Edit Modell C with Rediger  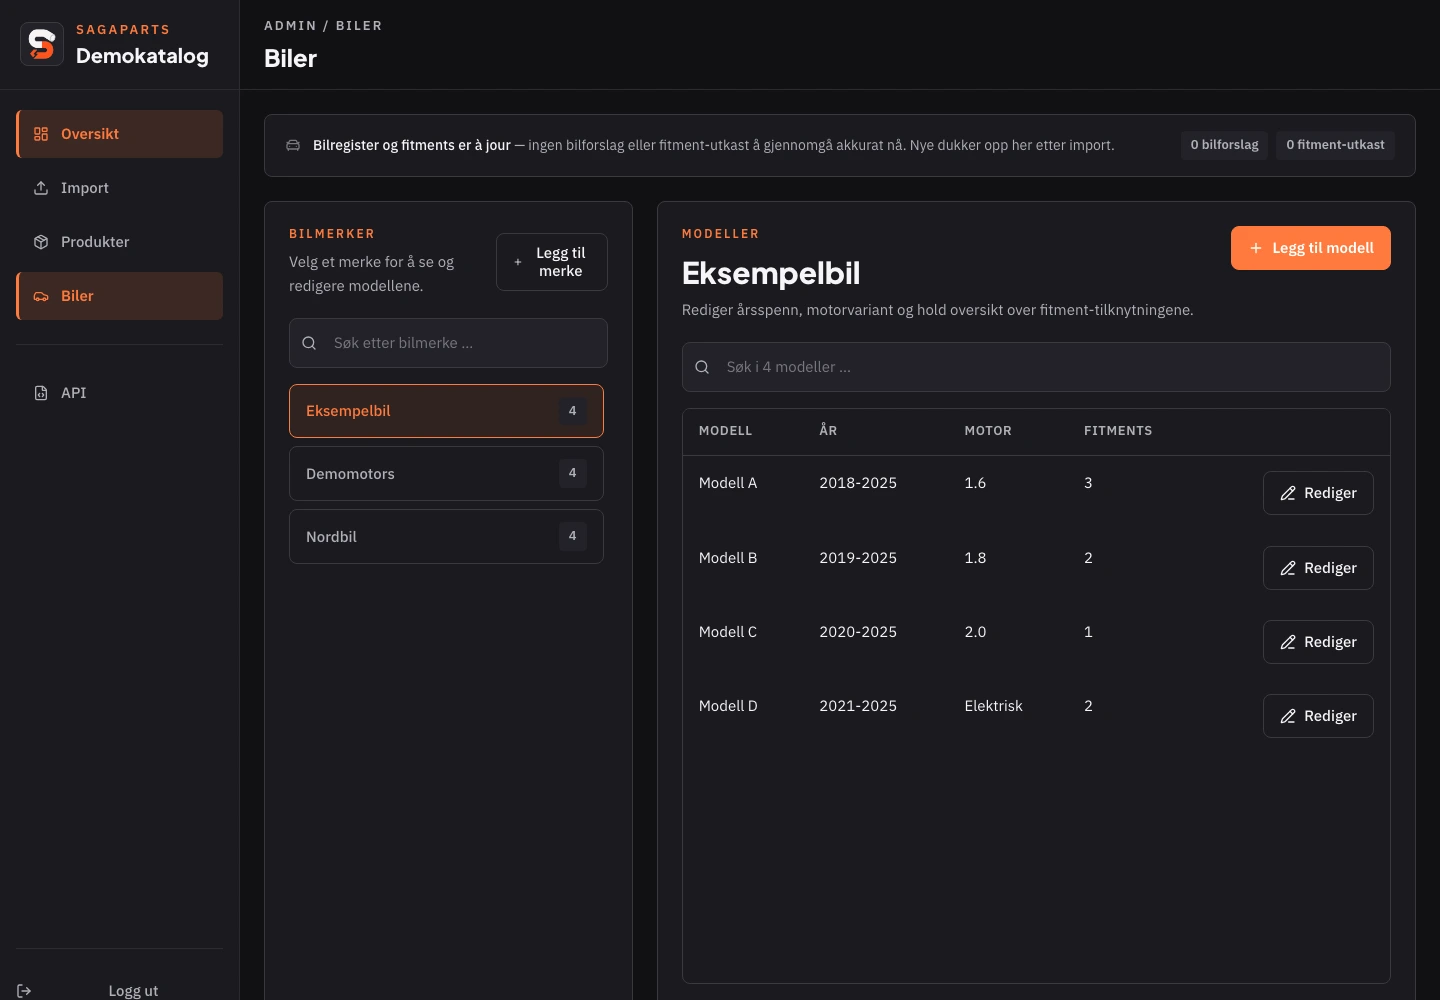click(1318, 642)
